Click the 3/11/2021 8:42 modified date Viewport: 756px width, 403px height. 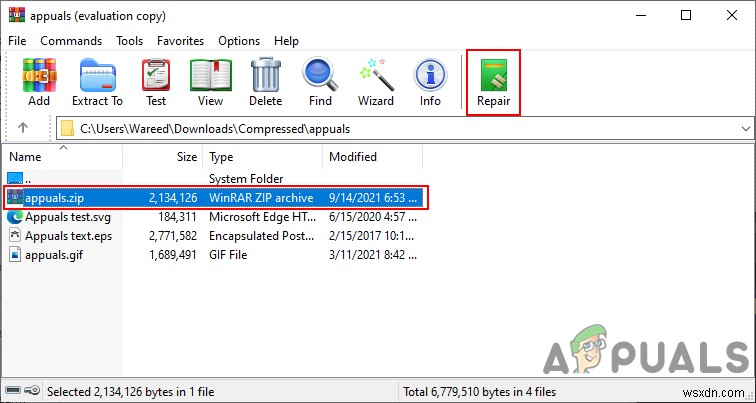(373, 255)
